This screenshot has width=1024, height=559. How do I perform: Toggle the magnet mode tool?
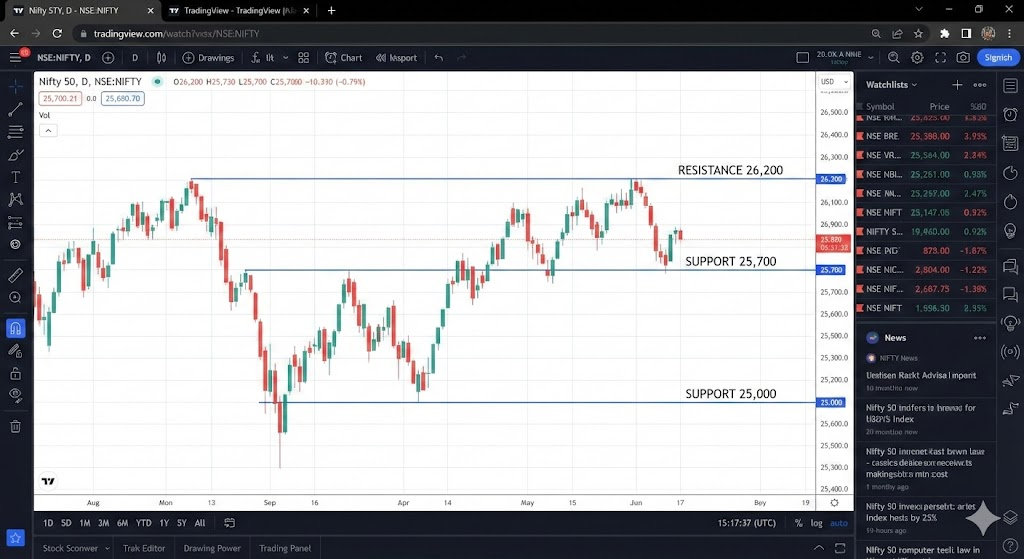(16, 328)
